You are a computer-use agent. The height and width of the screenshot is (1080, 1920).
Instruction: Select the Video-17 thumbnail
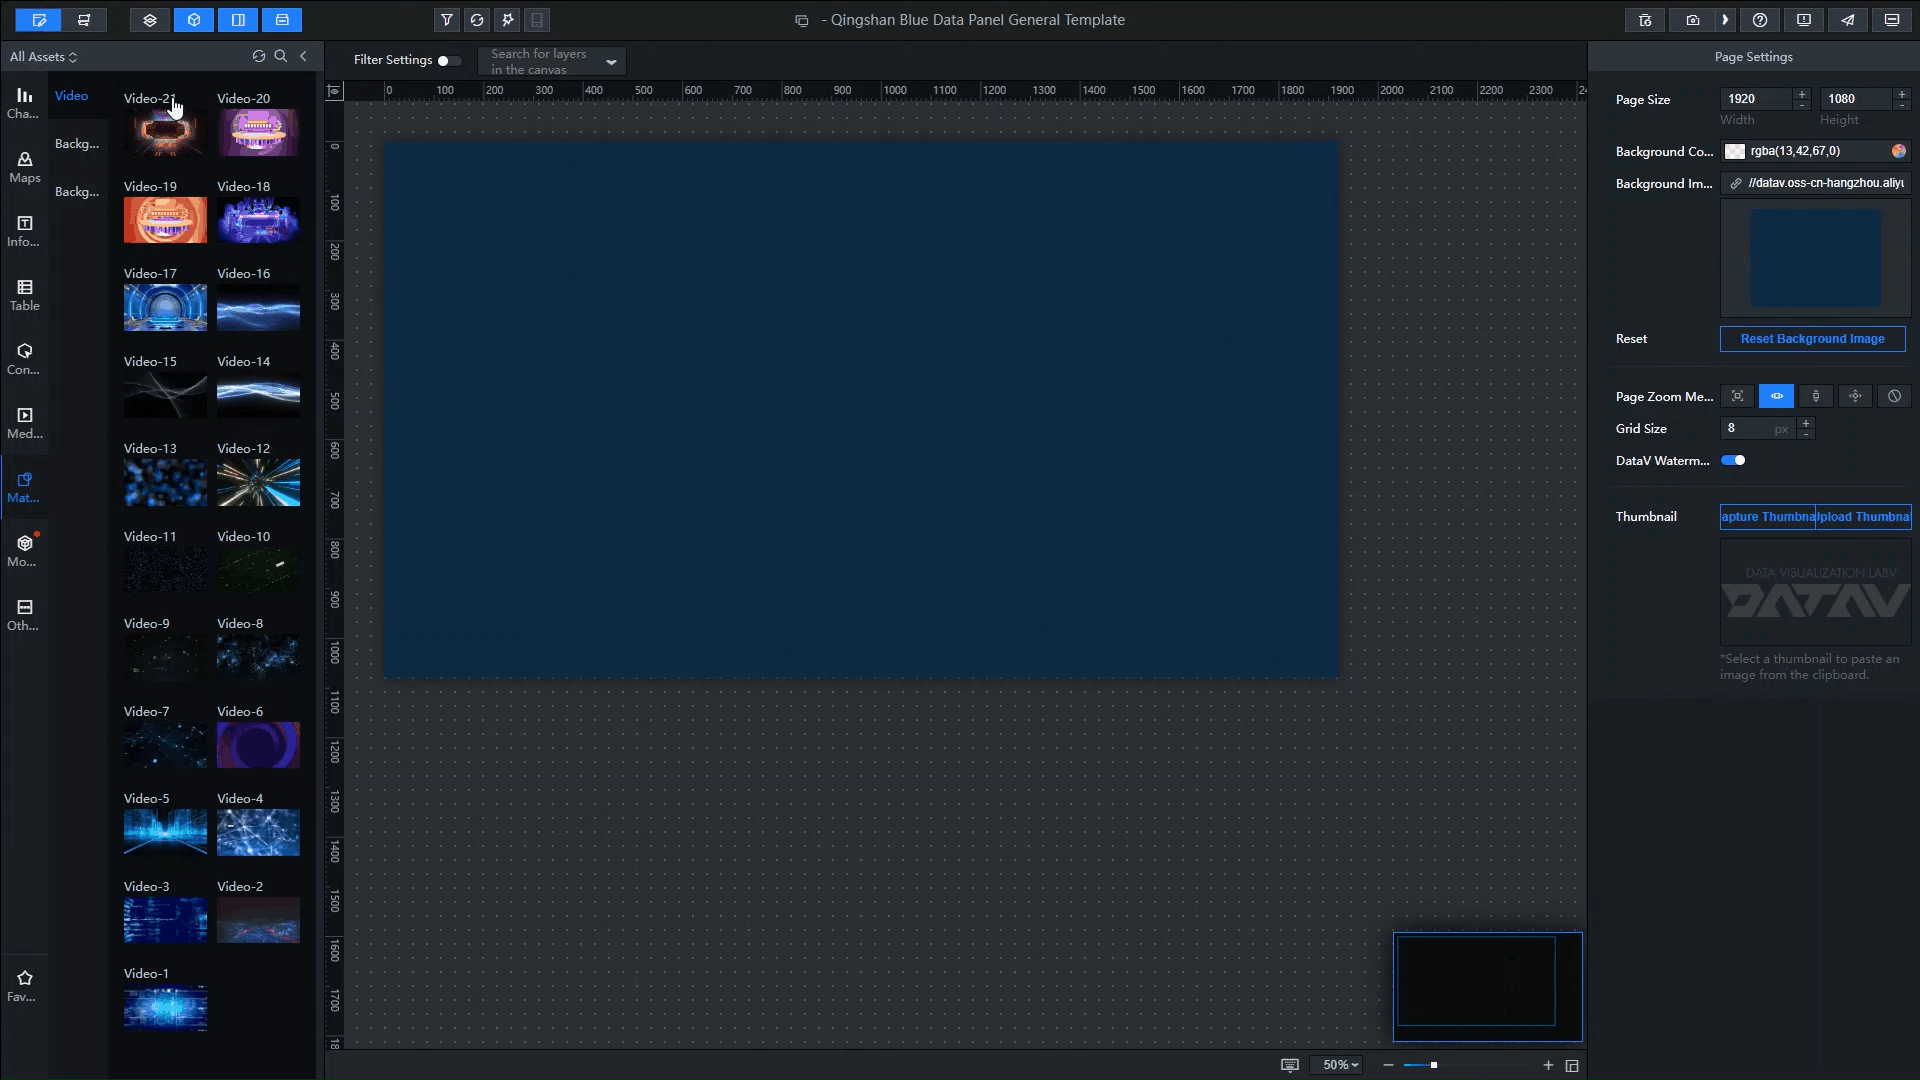tap(165, 308)
